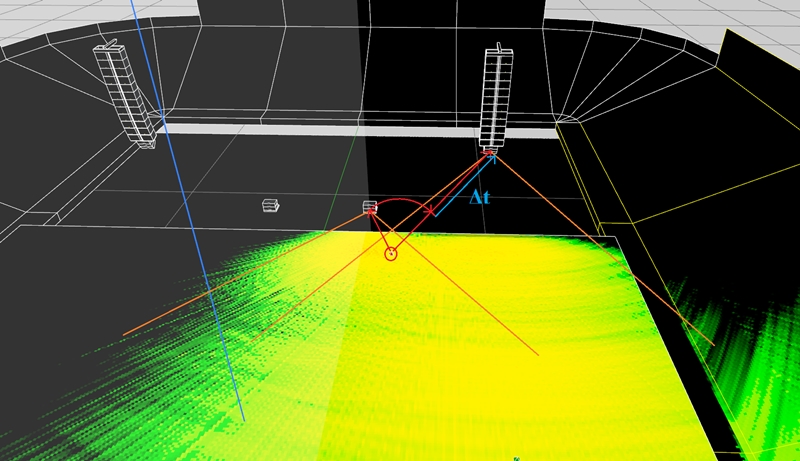This screenshot has height=461, width=800.
Task: Select the center speaker box beside the red arc
Action: click(369, 207)
